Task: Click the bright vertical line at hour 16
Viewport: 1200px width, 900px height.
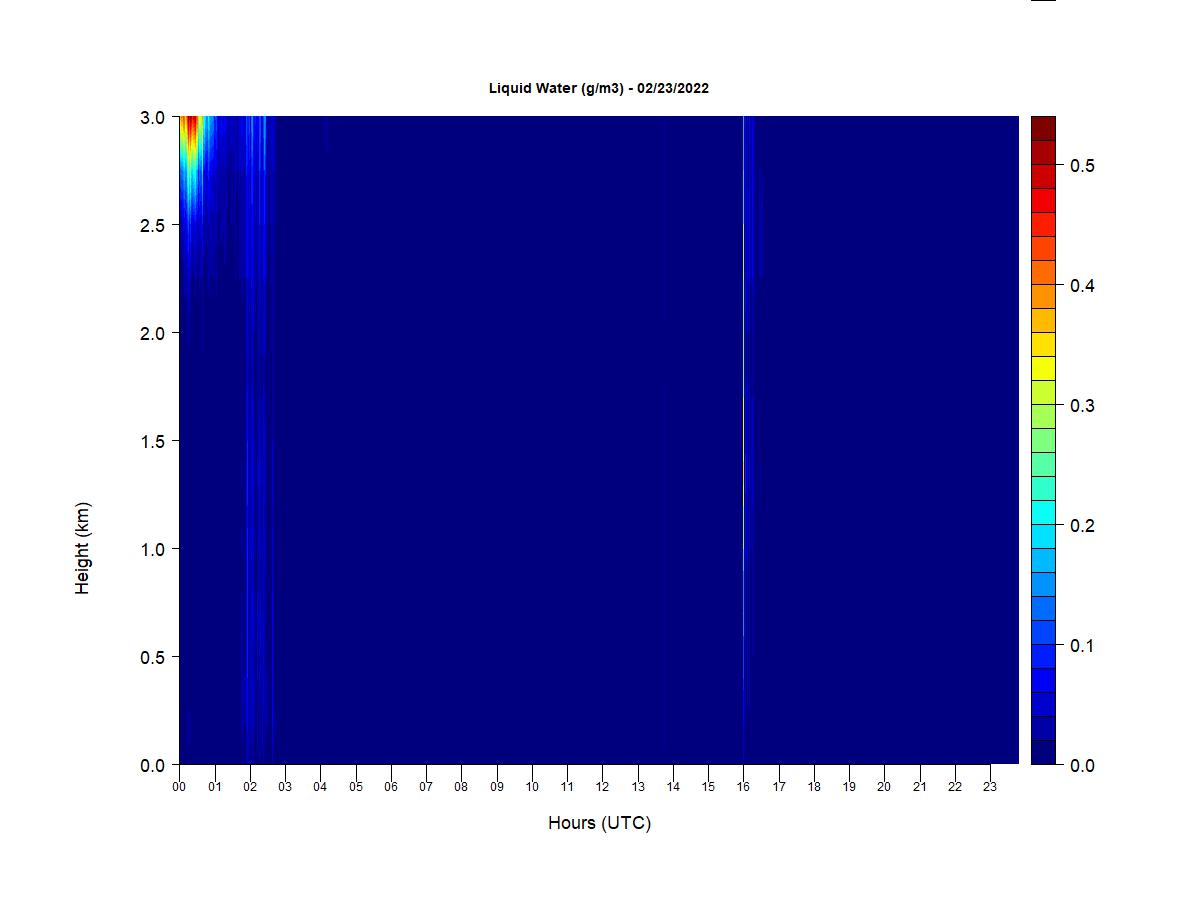Action: click(743, 440)
